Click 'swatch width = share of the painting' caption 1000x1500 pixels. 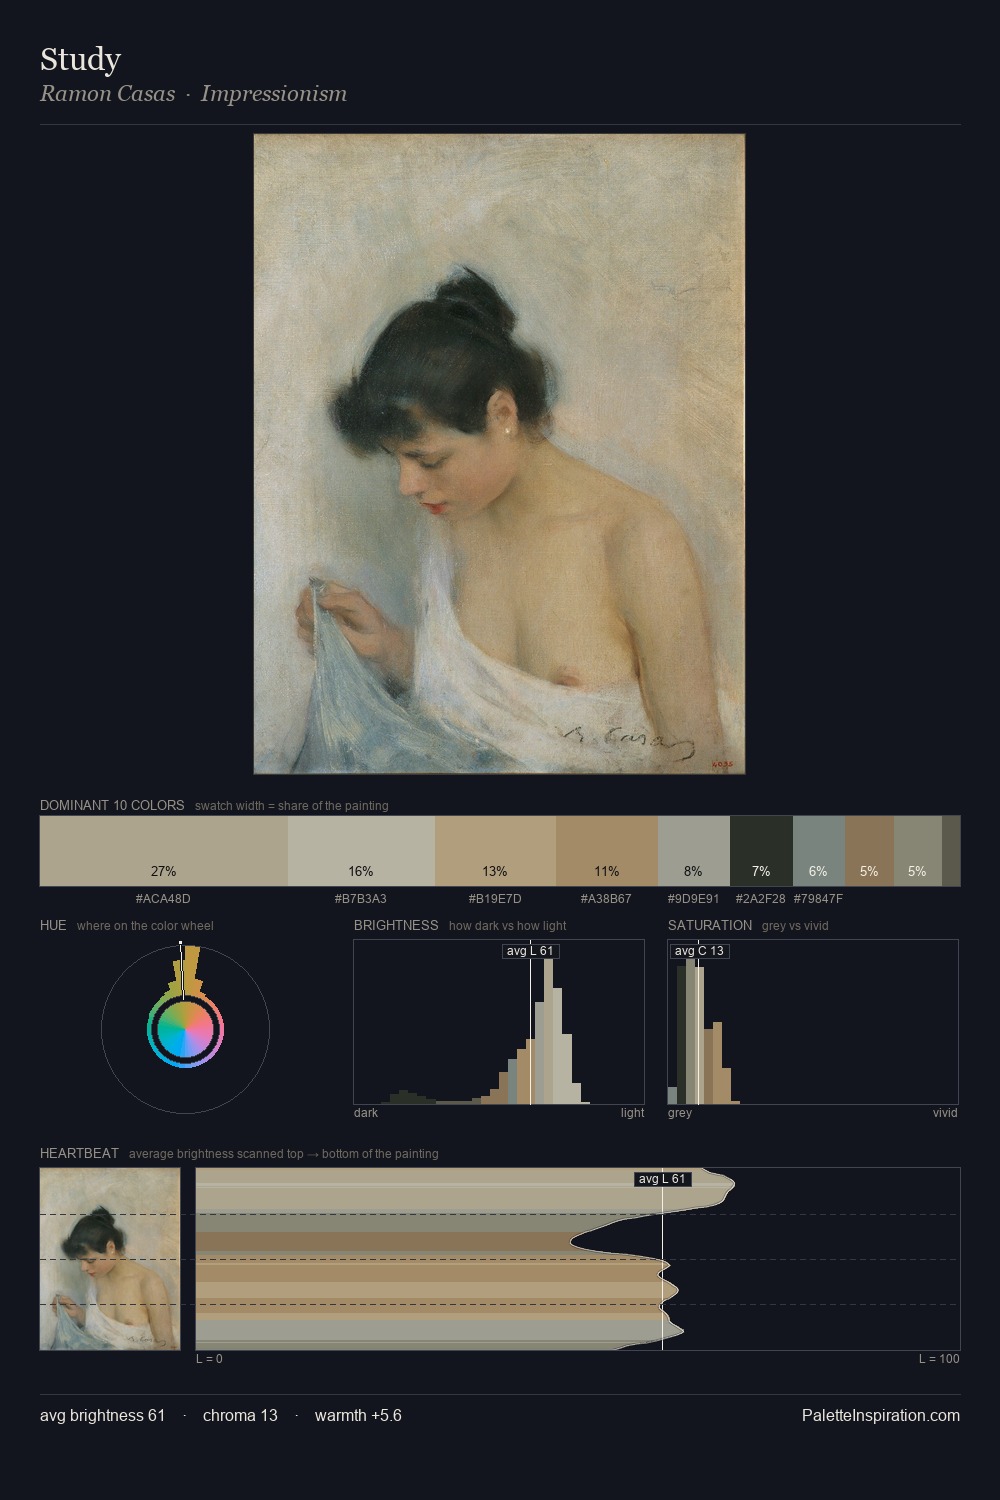click(292, 806)
